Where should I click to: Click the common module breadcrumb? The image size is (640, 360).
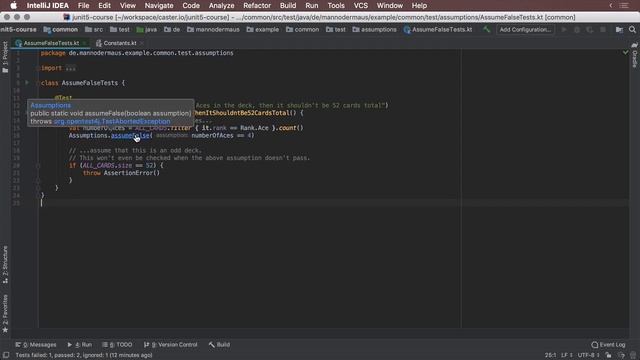(61, 29)
